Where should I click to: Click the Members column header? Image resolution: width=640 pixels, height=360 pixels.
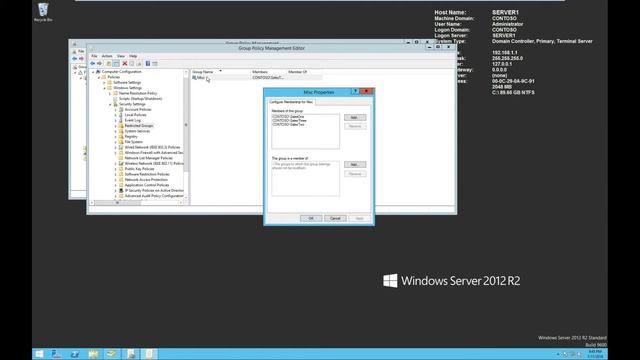point(269,72)
